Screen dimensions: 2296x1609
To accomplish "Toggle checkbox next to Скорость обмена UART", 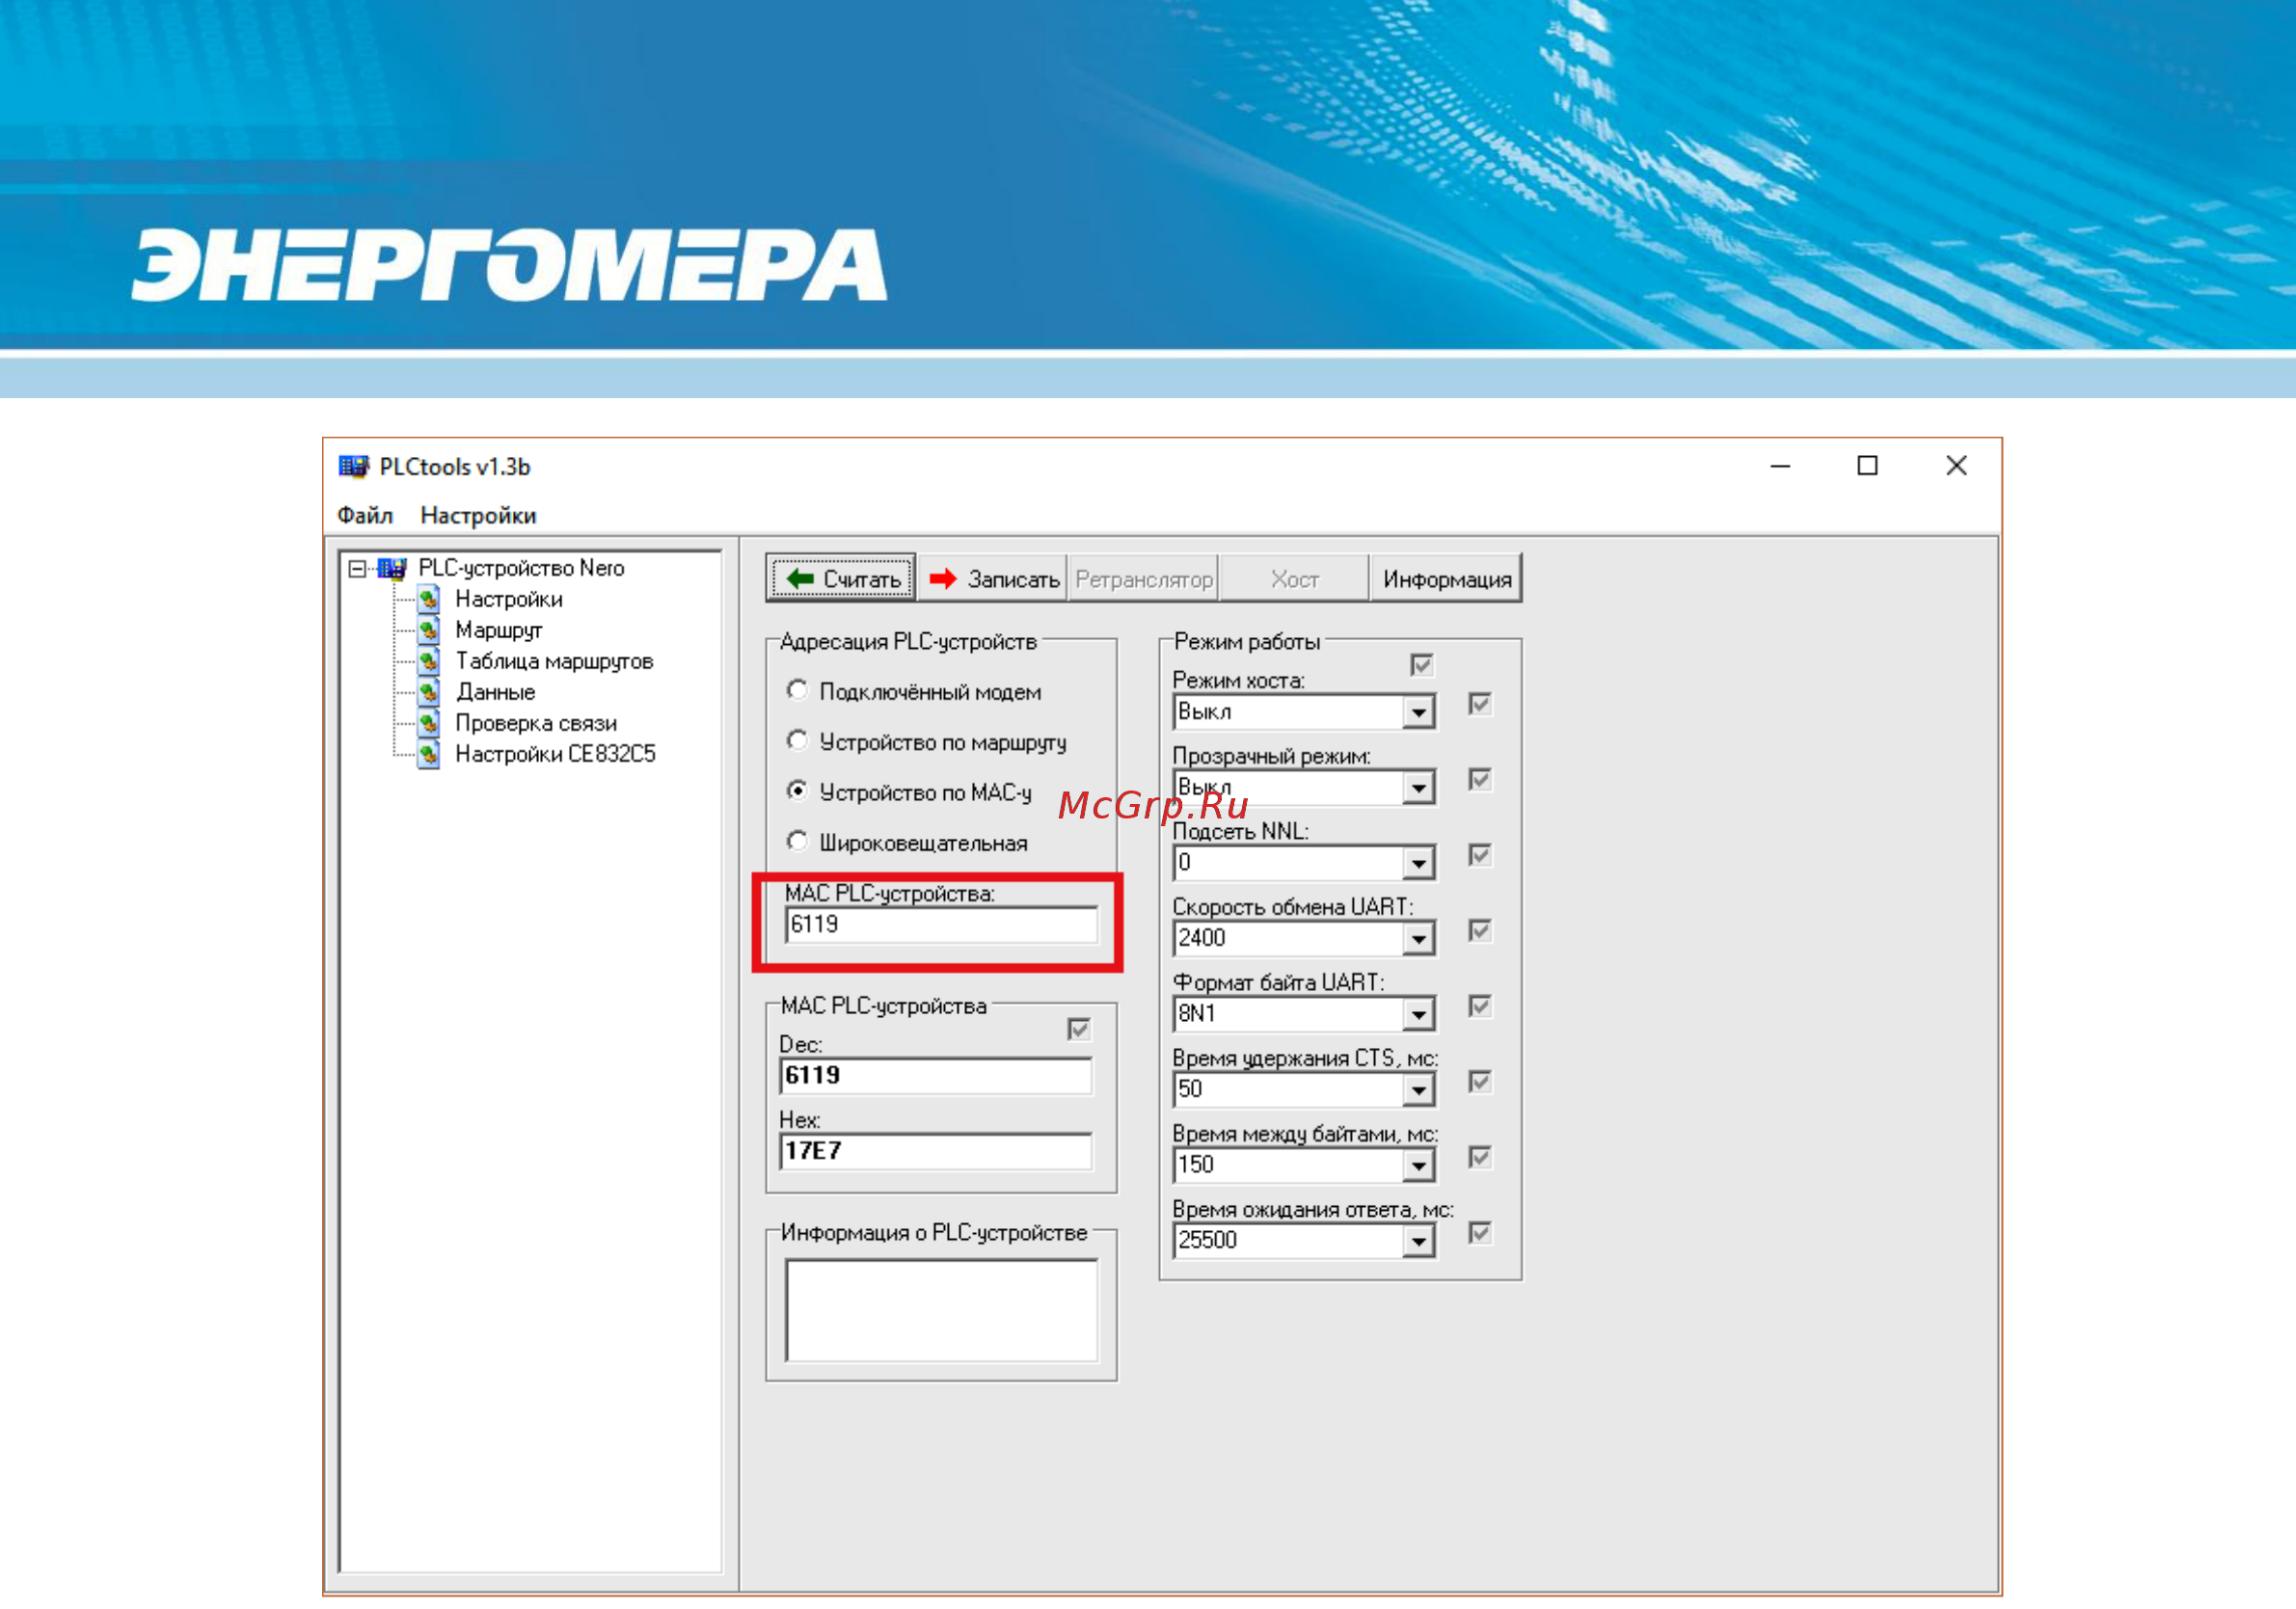I will click(1481, 931).
